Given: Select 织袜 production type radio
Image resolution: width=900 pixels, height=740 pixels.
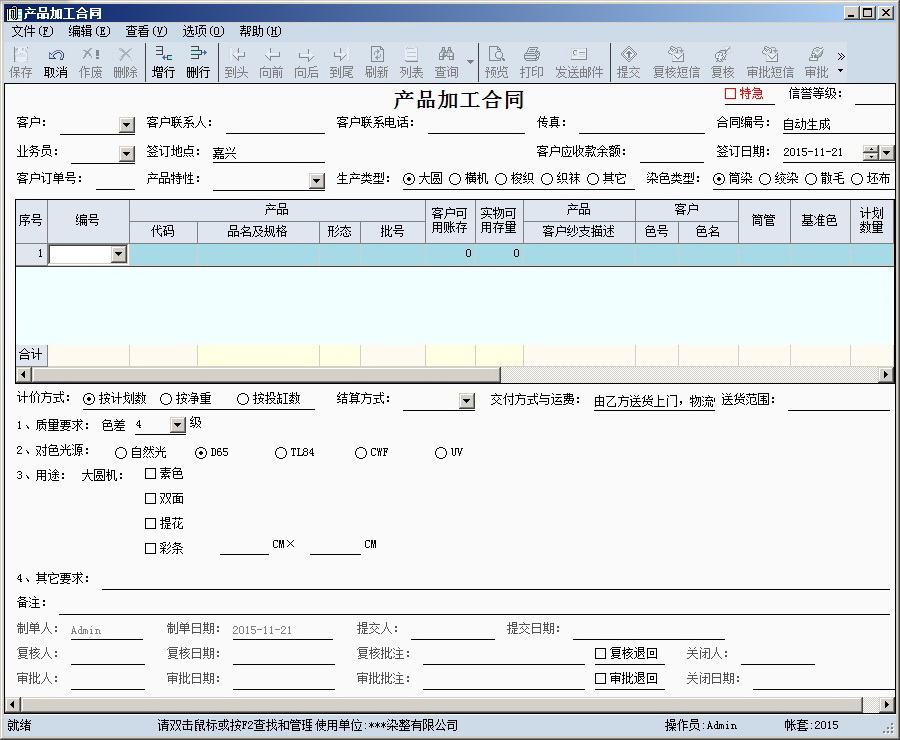Looking at the screenshot, I should [x=547, y=179].
